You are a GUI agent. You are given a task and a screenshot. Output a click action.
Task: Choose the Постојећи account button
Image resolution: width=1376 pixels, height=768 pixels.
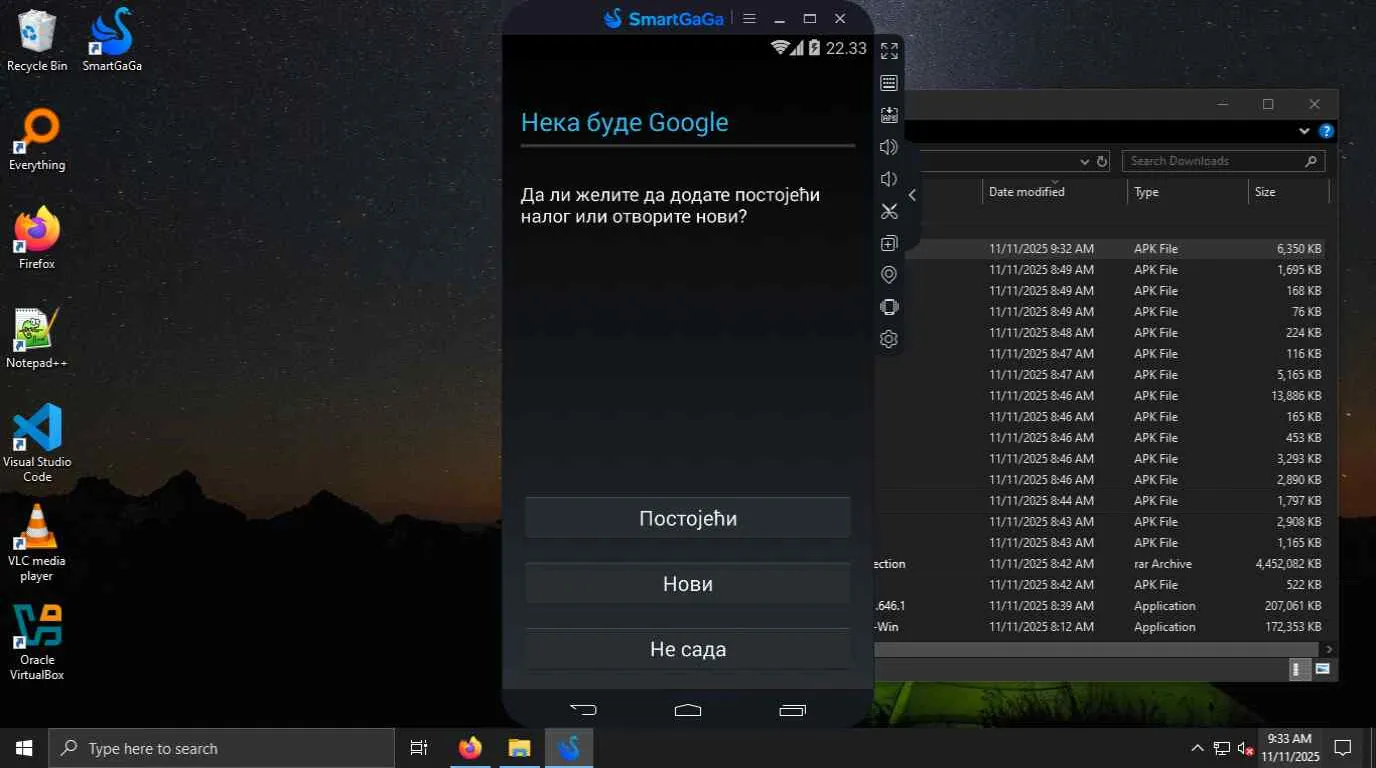click(x=688, y=518)
